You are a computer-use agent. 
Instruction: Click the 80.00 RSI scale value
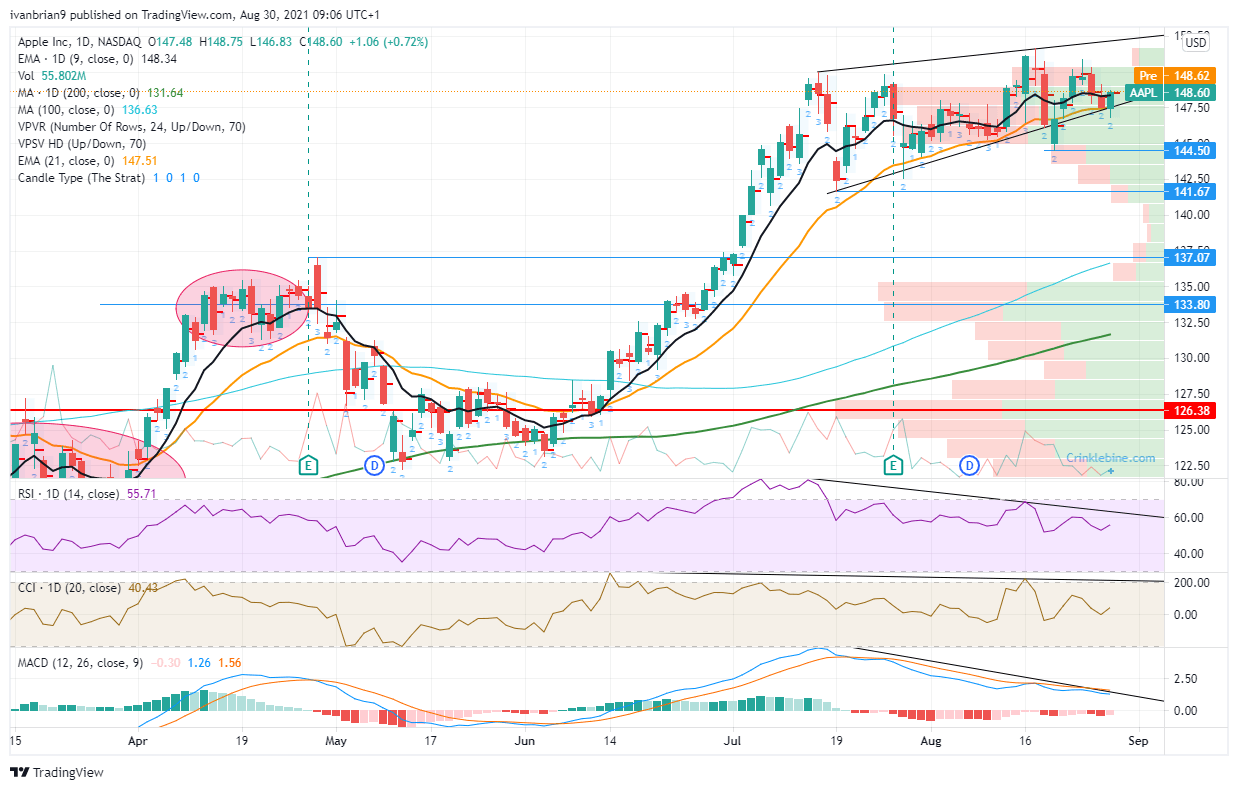point(1187,483)
